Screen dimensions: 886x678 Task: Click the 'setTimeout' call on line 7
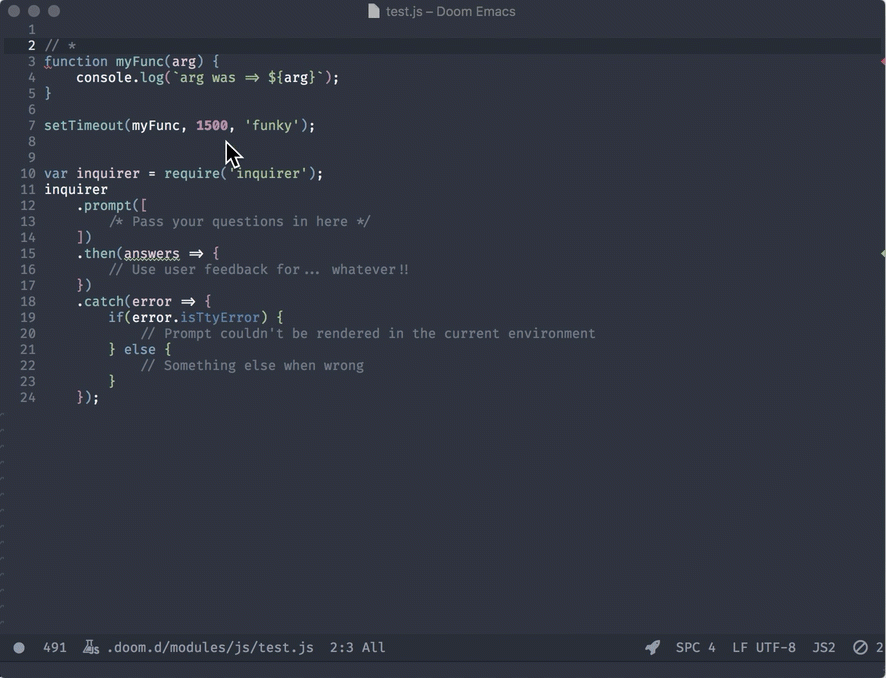[84, 125]
